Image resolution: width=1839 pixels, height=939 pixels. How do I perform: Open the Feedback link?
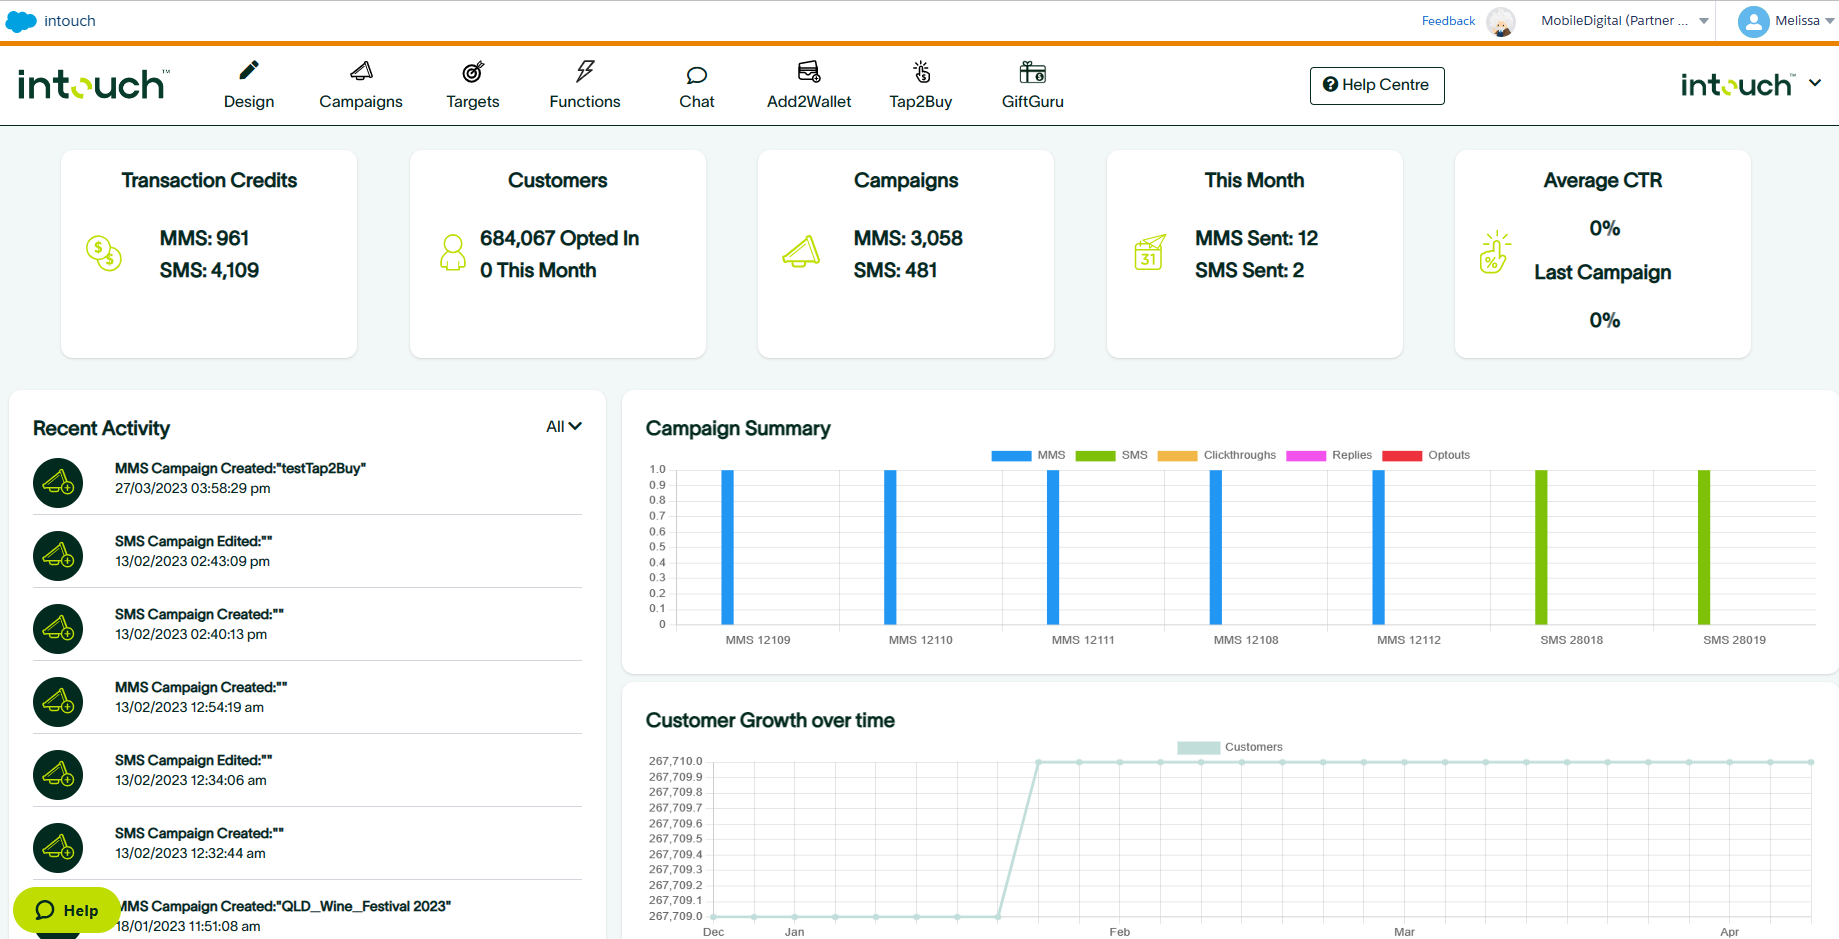(x=1447, y=21)
